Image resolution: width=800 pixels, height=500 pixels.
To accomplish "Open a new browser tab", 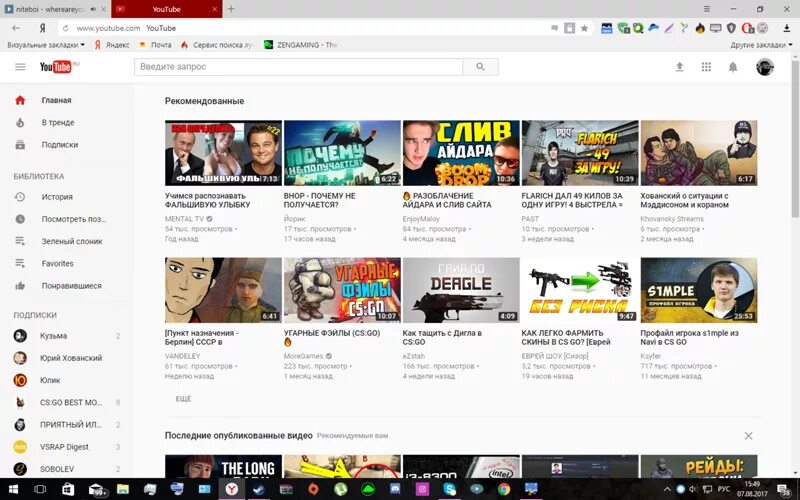I will pyautogui.click(x=231, y=9).
